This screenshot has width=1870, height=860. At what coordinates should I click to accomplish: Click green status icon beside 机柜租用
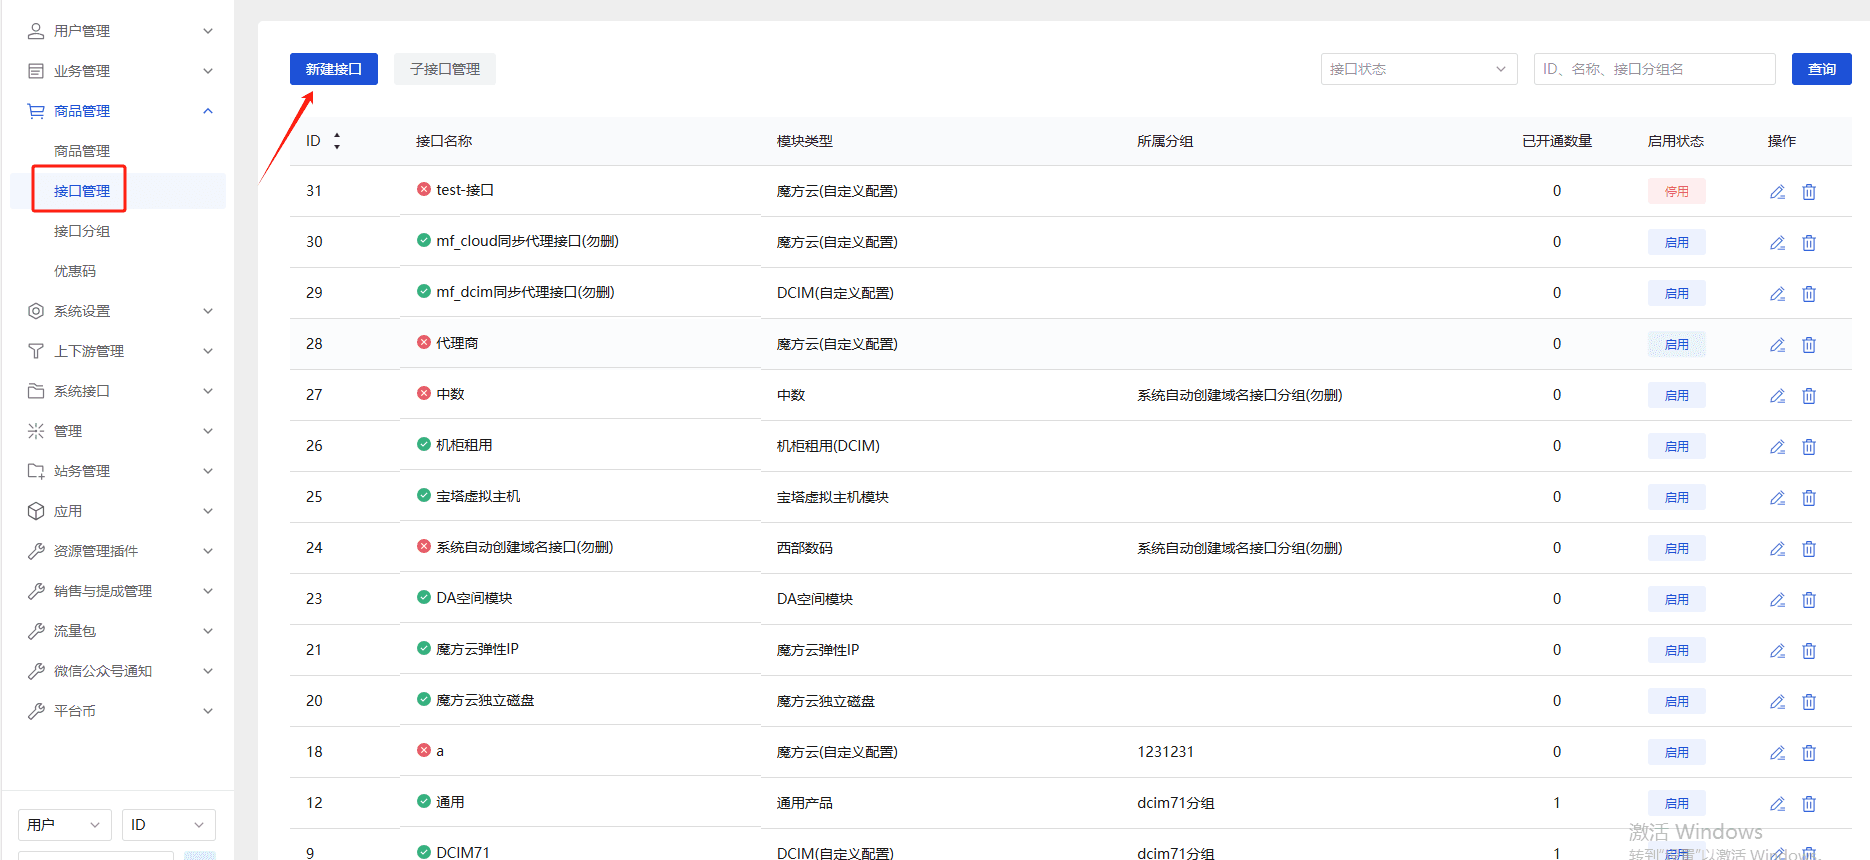click(424, 444)
